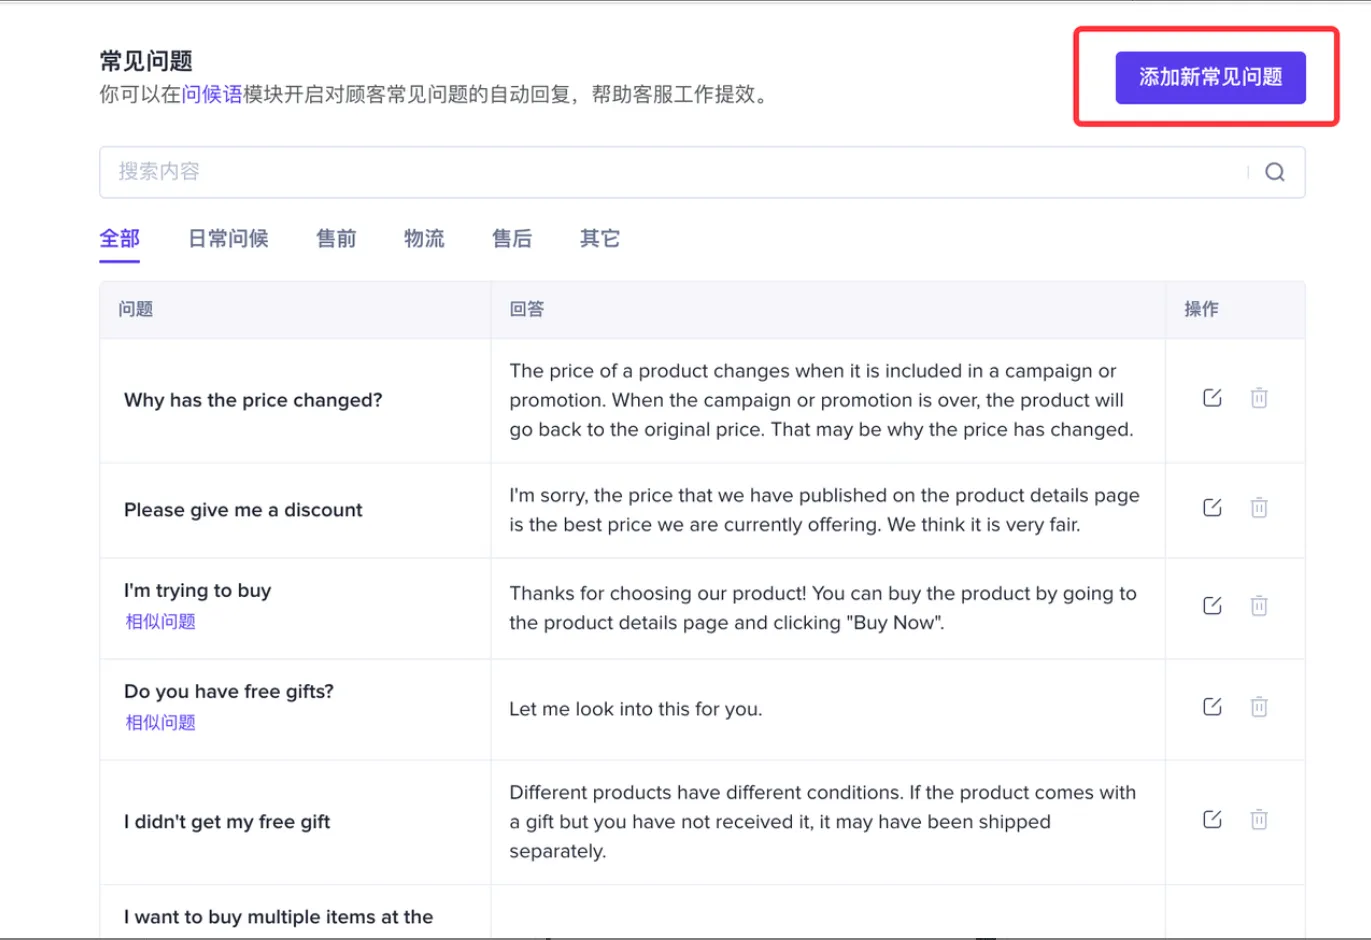Click the answer starting 'I'm sorry, the price'
This screenshot has height=940, width=1371.
pyautogui.click(x=824, y=510)
